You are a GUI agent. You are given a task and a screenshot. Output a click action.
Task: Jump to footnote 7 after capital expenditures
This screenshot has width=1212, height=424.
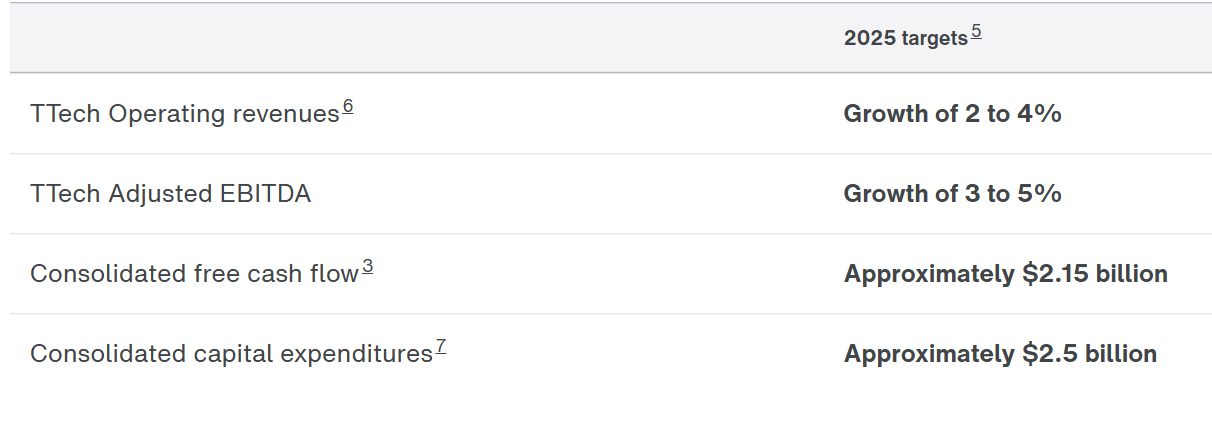pos(441,347)
